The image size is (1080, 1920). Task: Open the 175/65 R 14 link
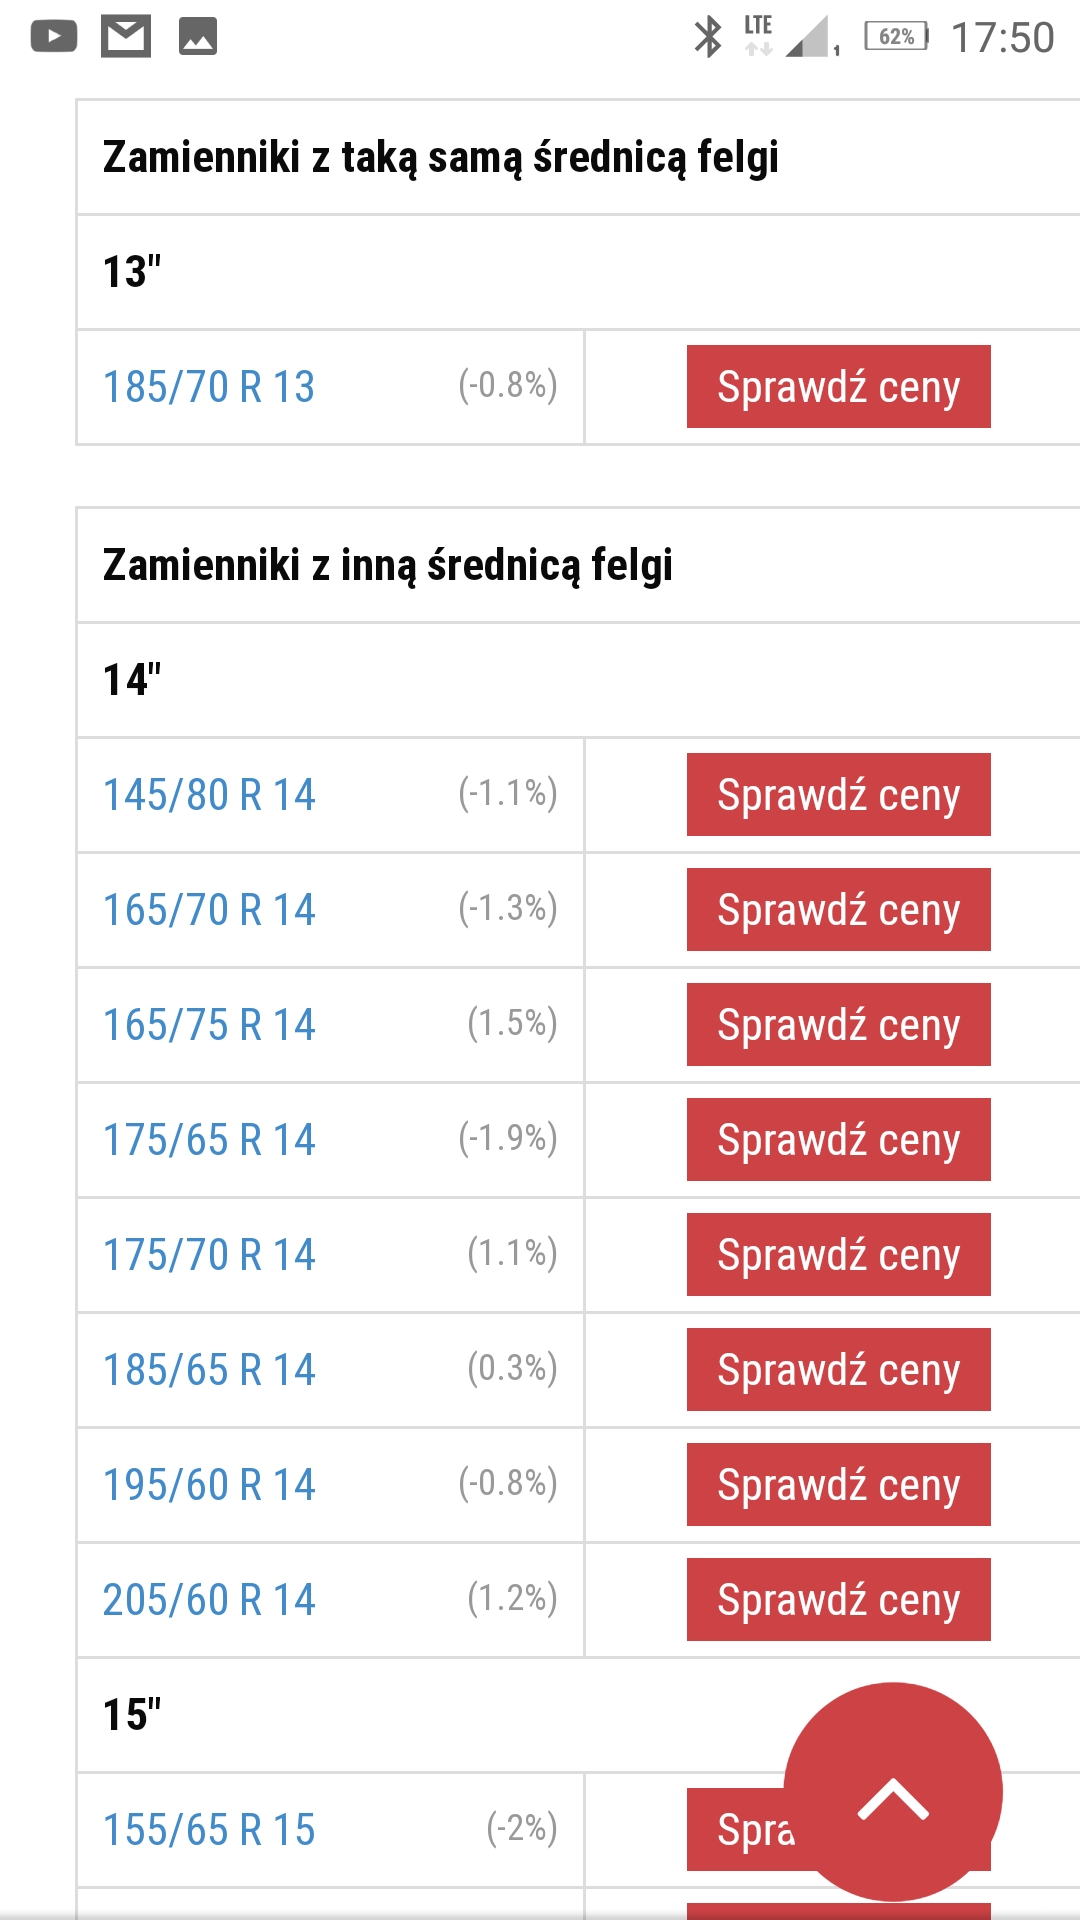pyautogui.click(x=209, y=1140)
